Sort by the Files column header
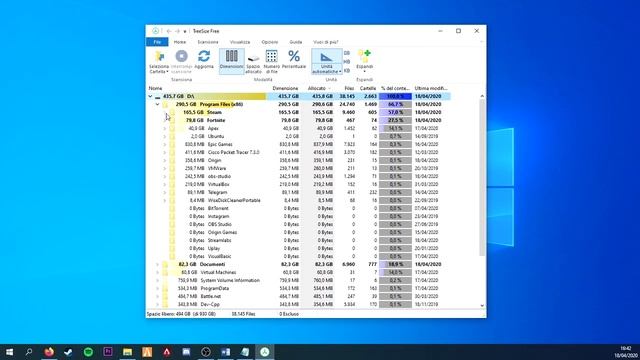Image resolution: width=640 pixels, height=360 pixels. pyautogui.click(x=349, y=88)
